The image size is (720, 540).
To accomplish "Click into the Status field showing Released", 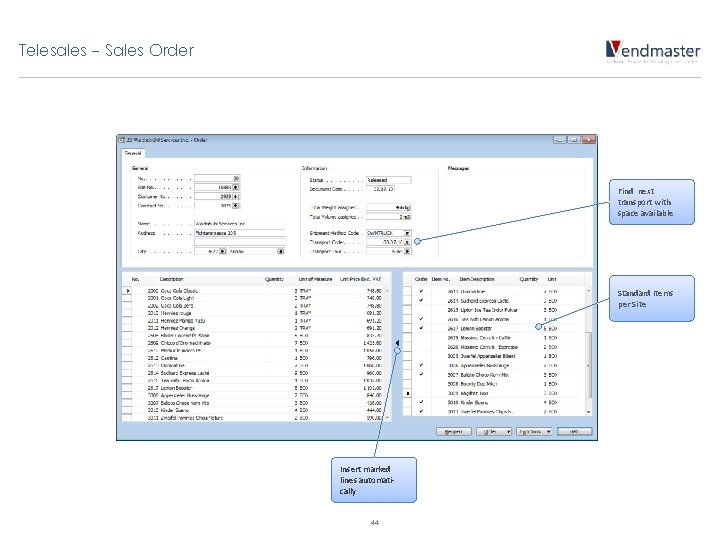I will (x=388, y=180).
